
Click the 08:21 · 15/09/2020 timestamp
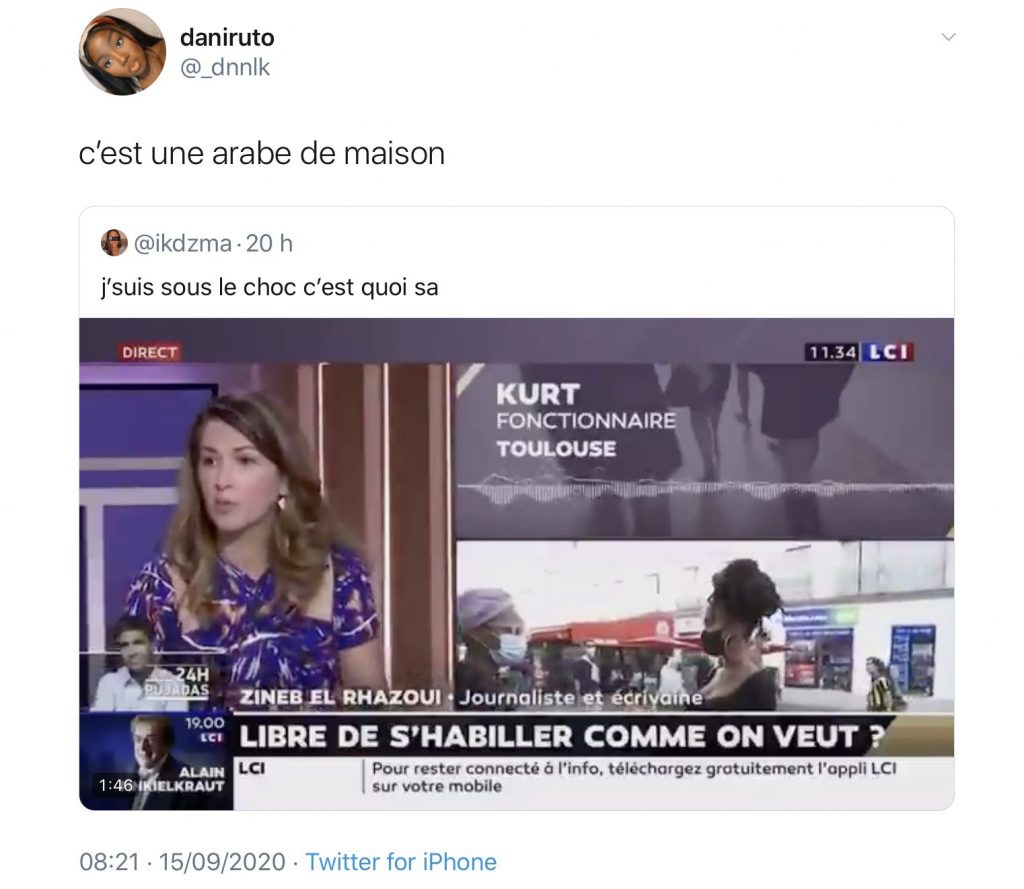coord(182,862)
